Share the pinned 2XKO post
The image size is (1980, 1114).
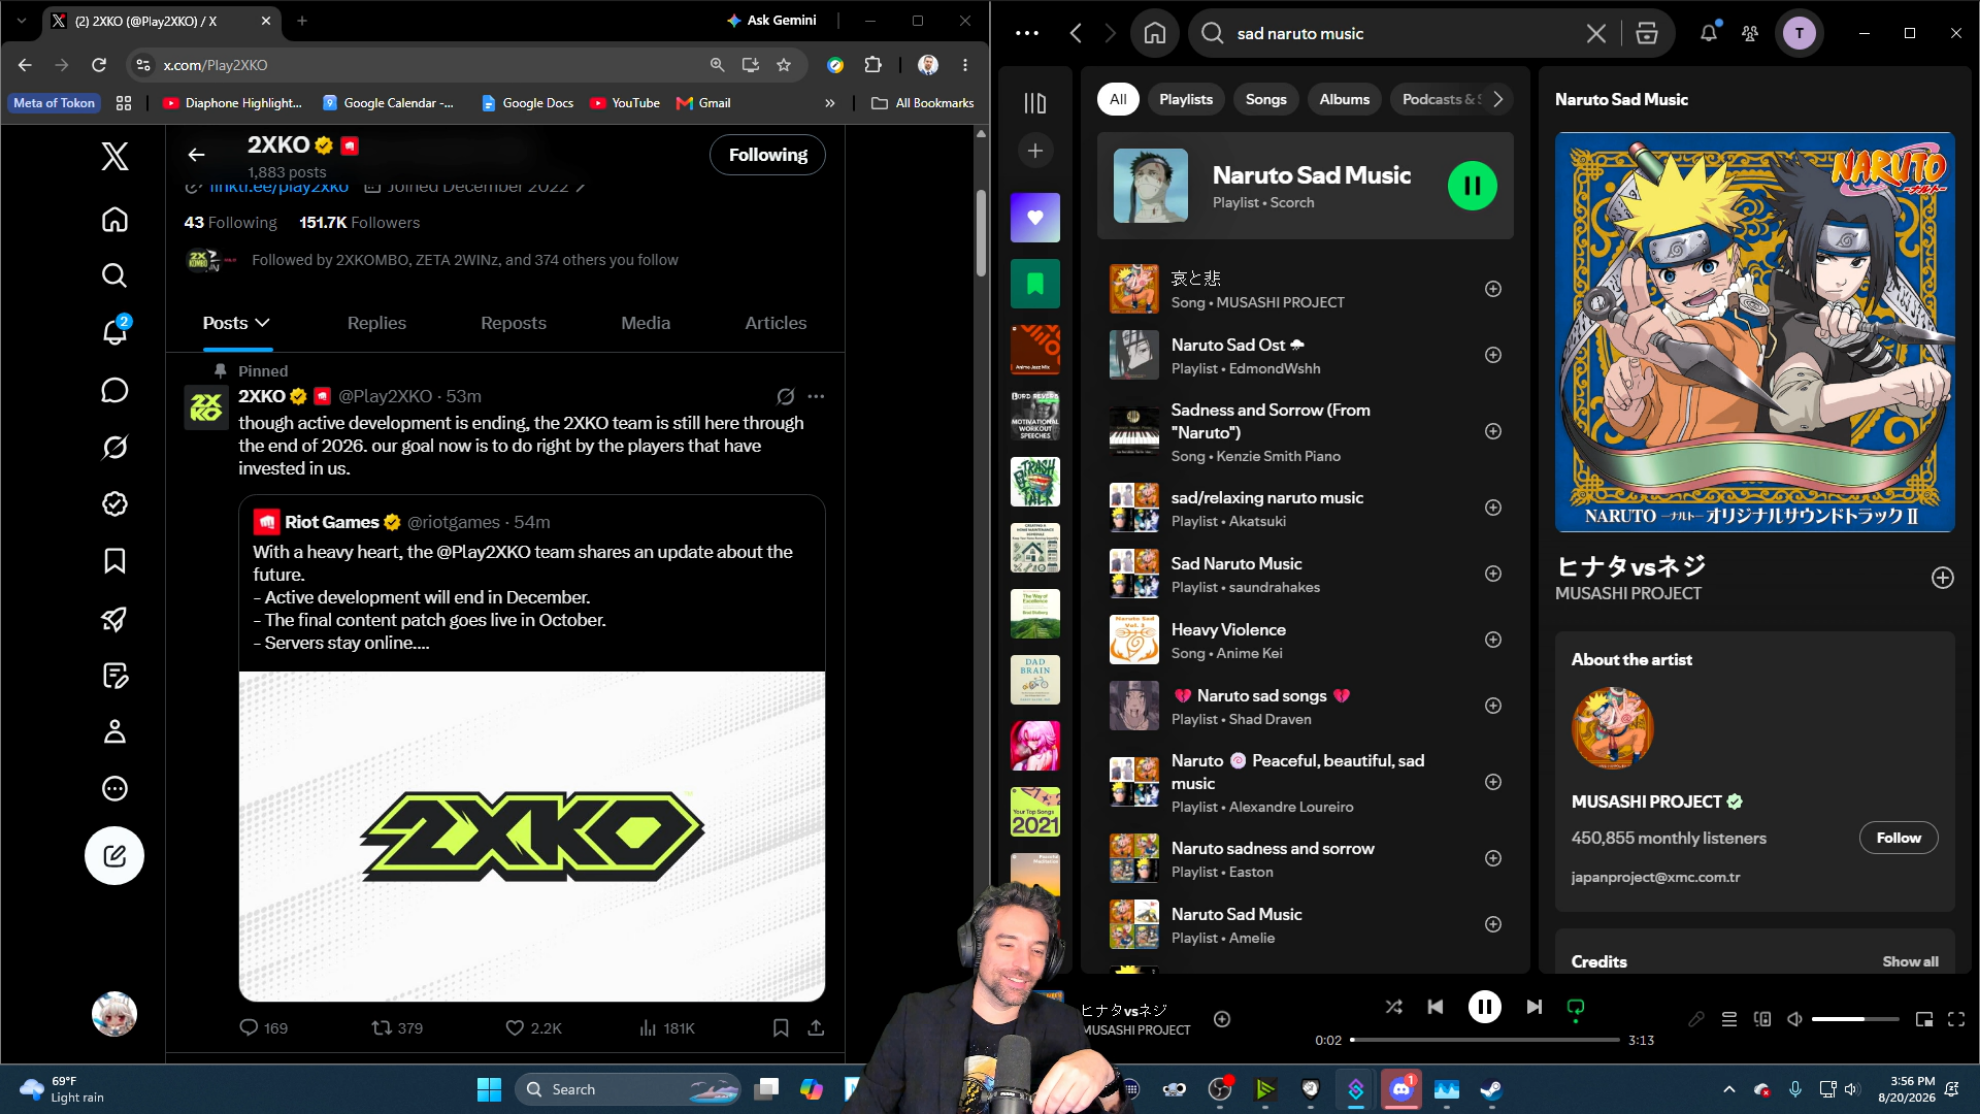[x=816, y=1028]
